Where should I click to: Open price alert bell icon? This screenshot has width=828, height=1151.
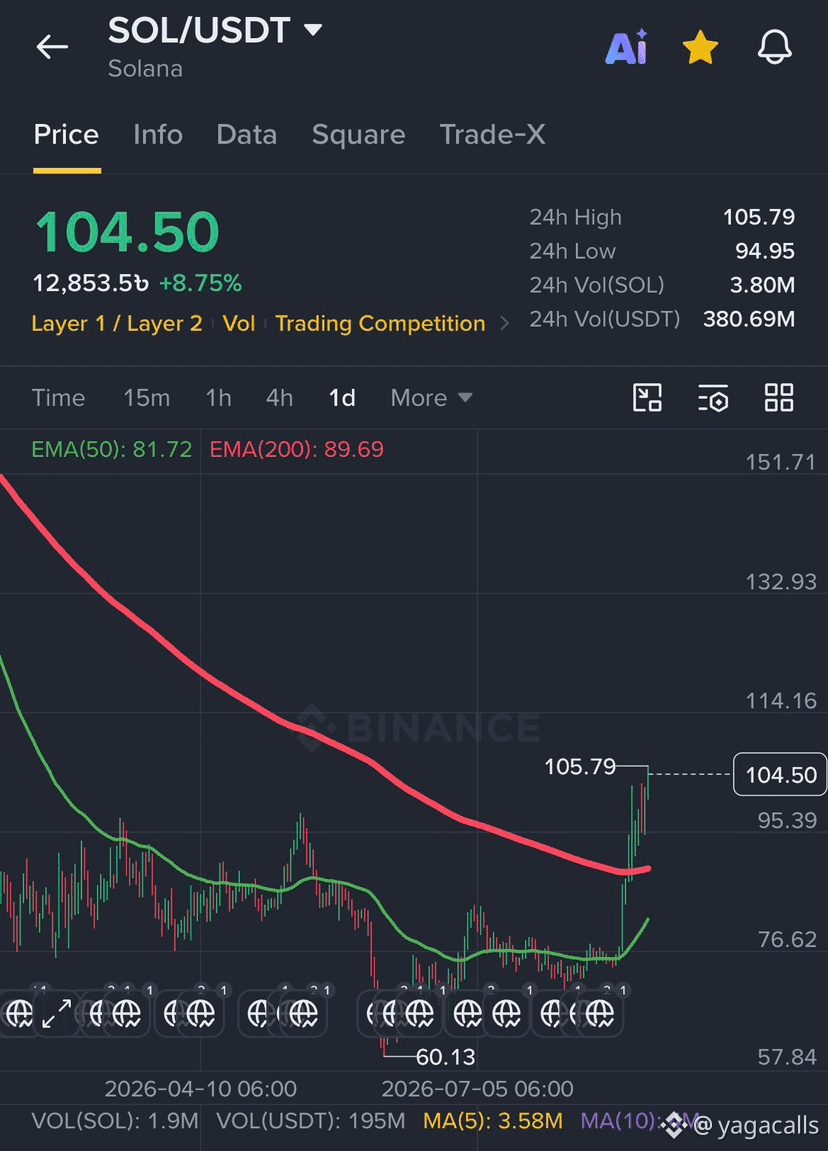point(774,47)
